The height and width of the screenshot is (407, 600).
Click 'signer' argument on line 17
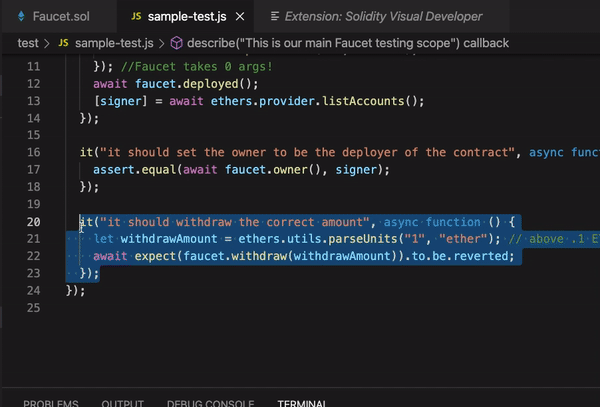[x=356, y=169]
